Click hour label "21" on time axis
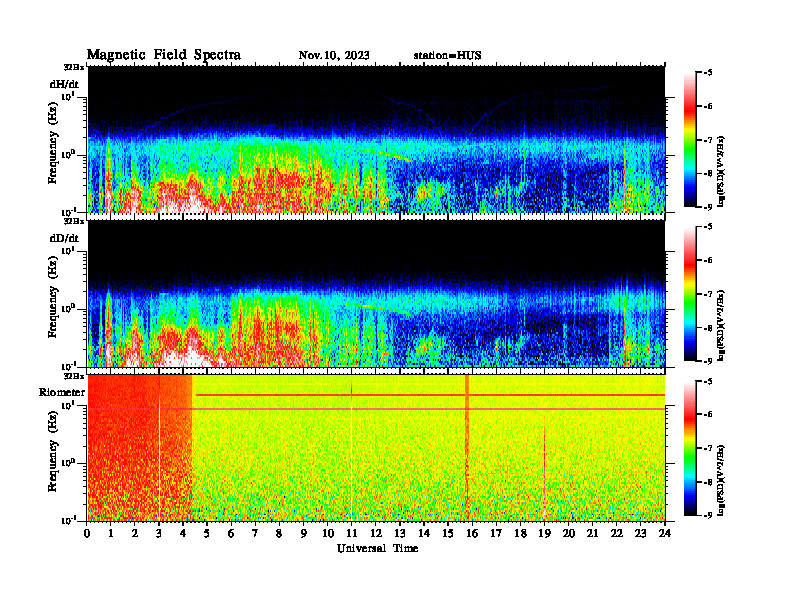Viewport: 792px width, 612px height. click(592, 533)
